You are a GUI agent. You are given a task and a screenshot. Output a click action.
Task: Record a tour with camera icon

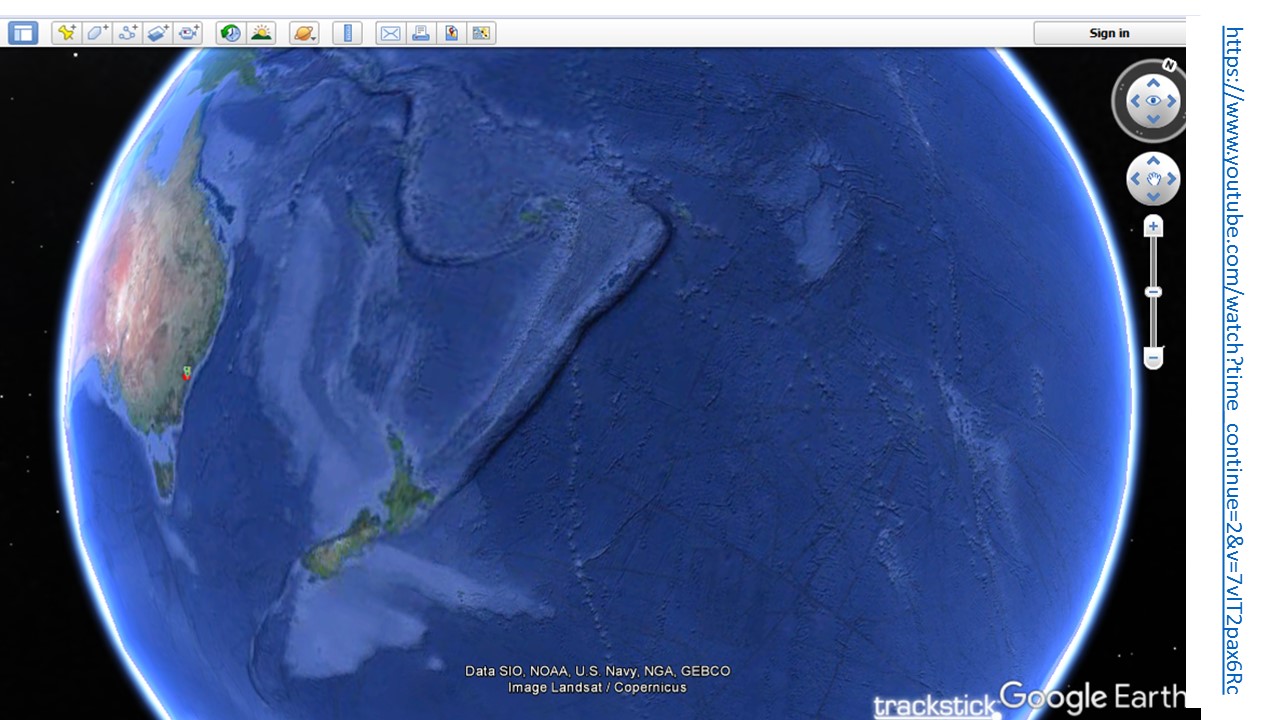tap(189, 33)
